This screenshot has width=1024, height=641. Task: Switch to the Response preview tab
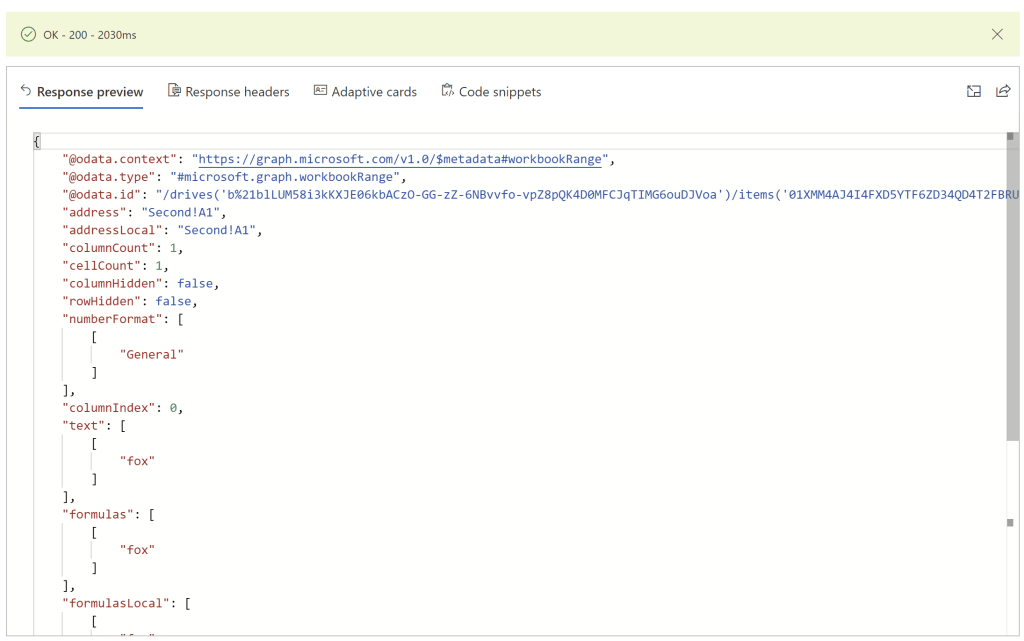(x=90, y=92)
